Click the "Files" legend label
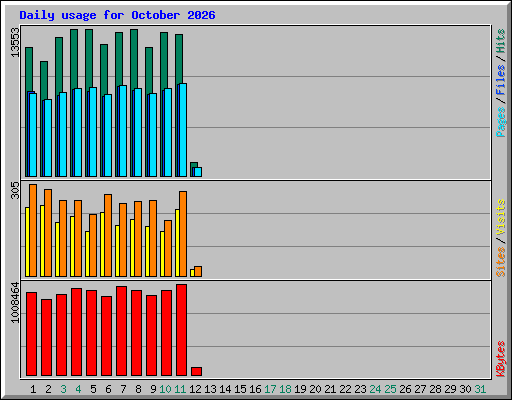Screen dimensions: 512x400 [500, 80]
